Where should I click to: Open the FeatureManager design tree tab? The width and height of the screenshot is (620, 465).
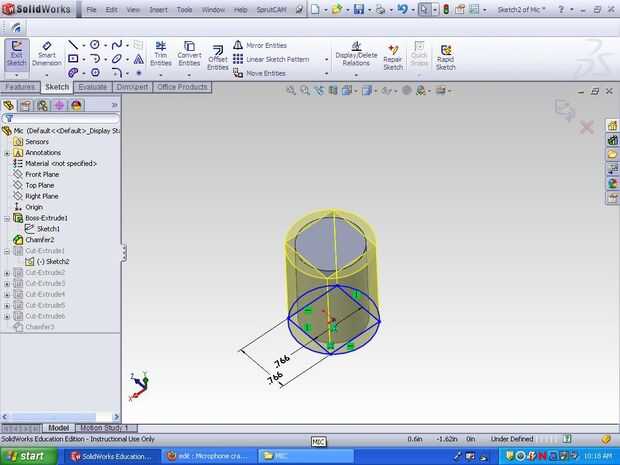pos(9,105)
